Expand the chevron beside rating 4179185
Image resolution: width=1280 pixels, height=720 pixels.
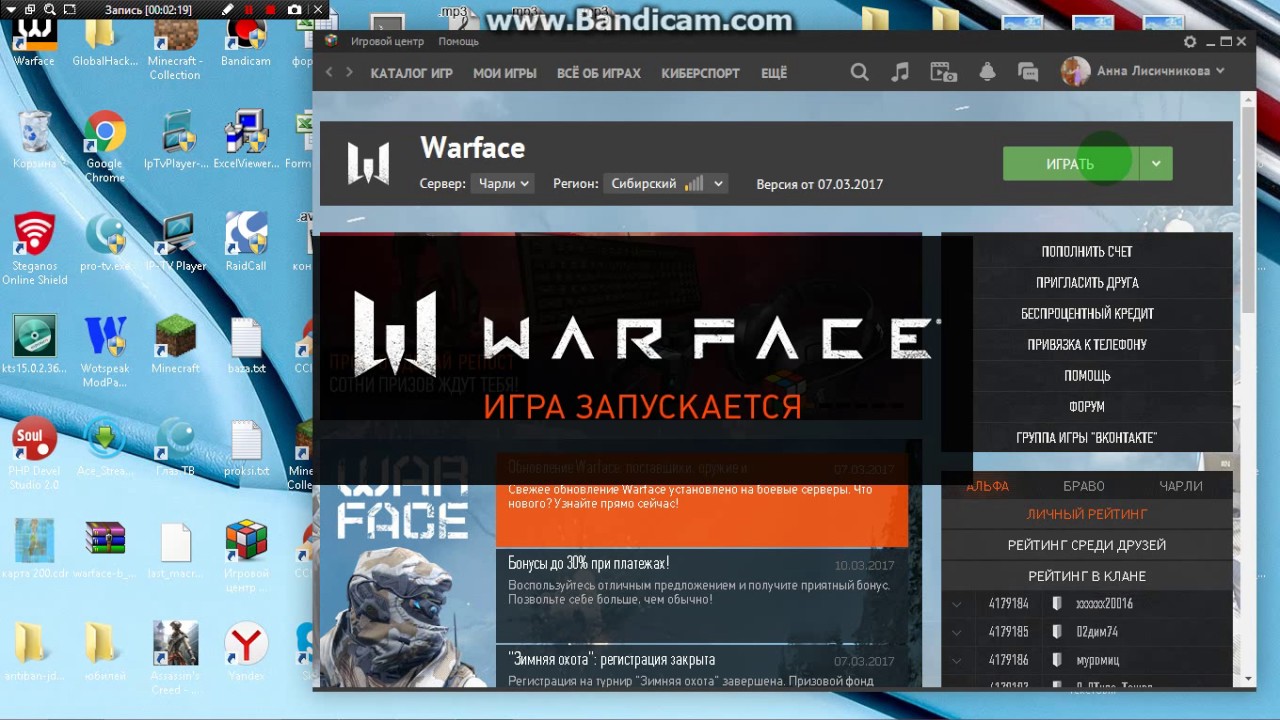pos(958,632)
